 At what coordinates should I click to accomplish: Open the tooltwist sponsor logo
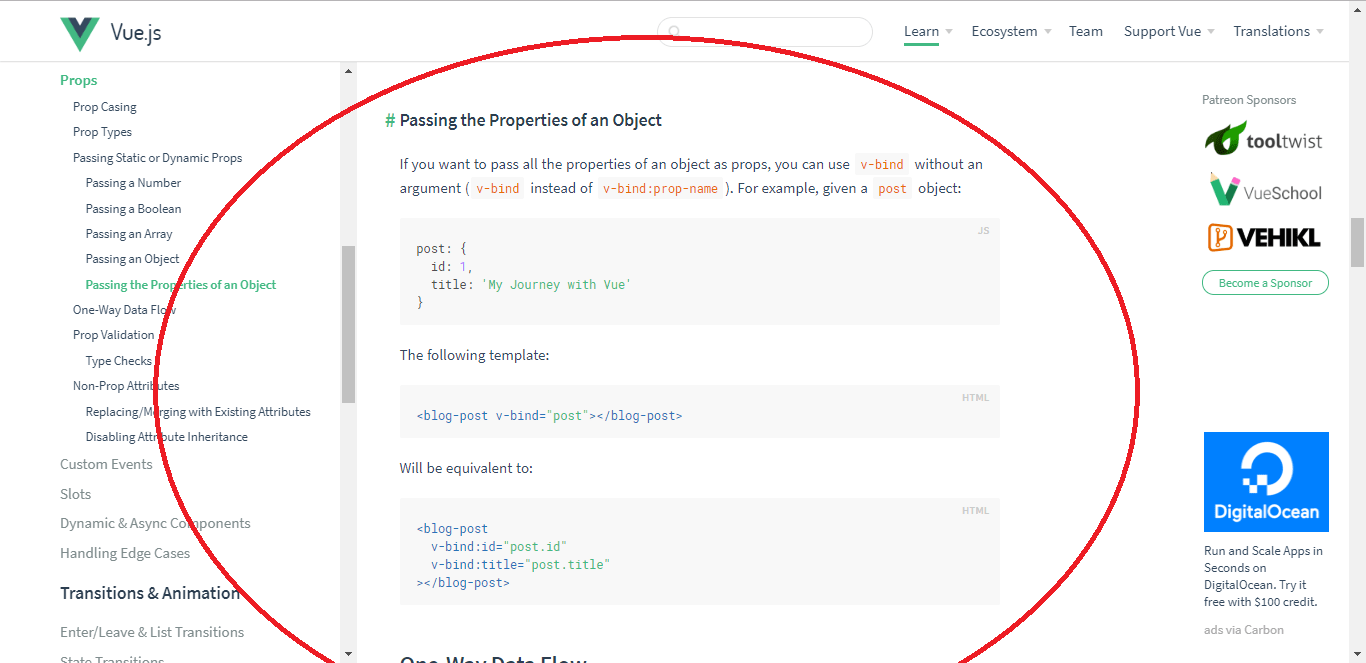(1263, 138)
